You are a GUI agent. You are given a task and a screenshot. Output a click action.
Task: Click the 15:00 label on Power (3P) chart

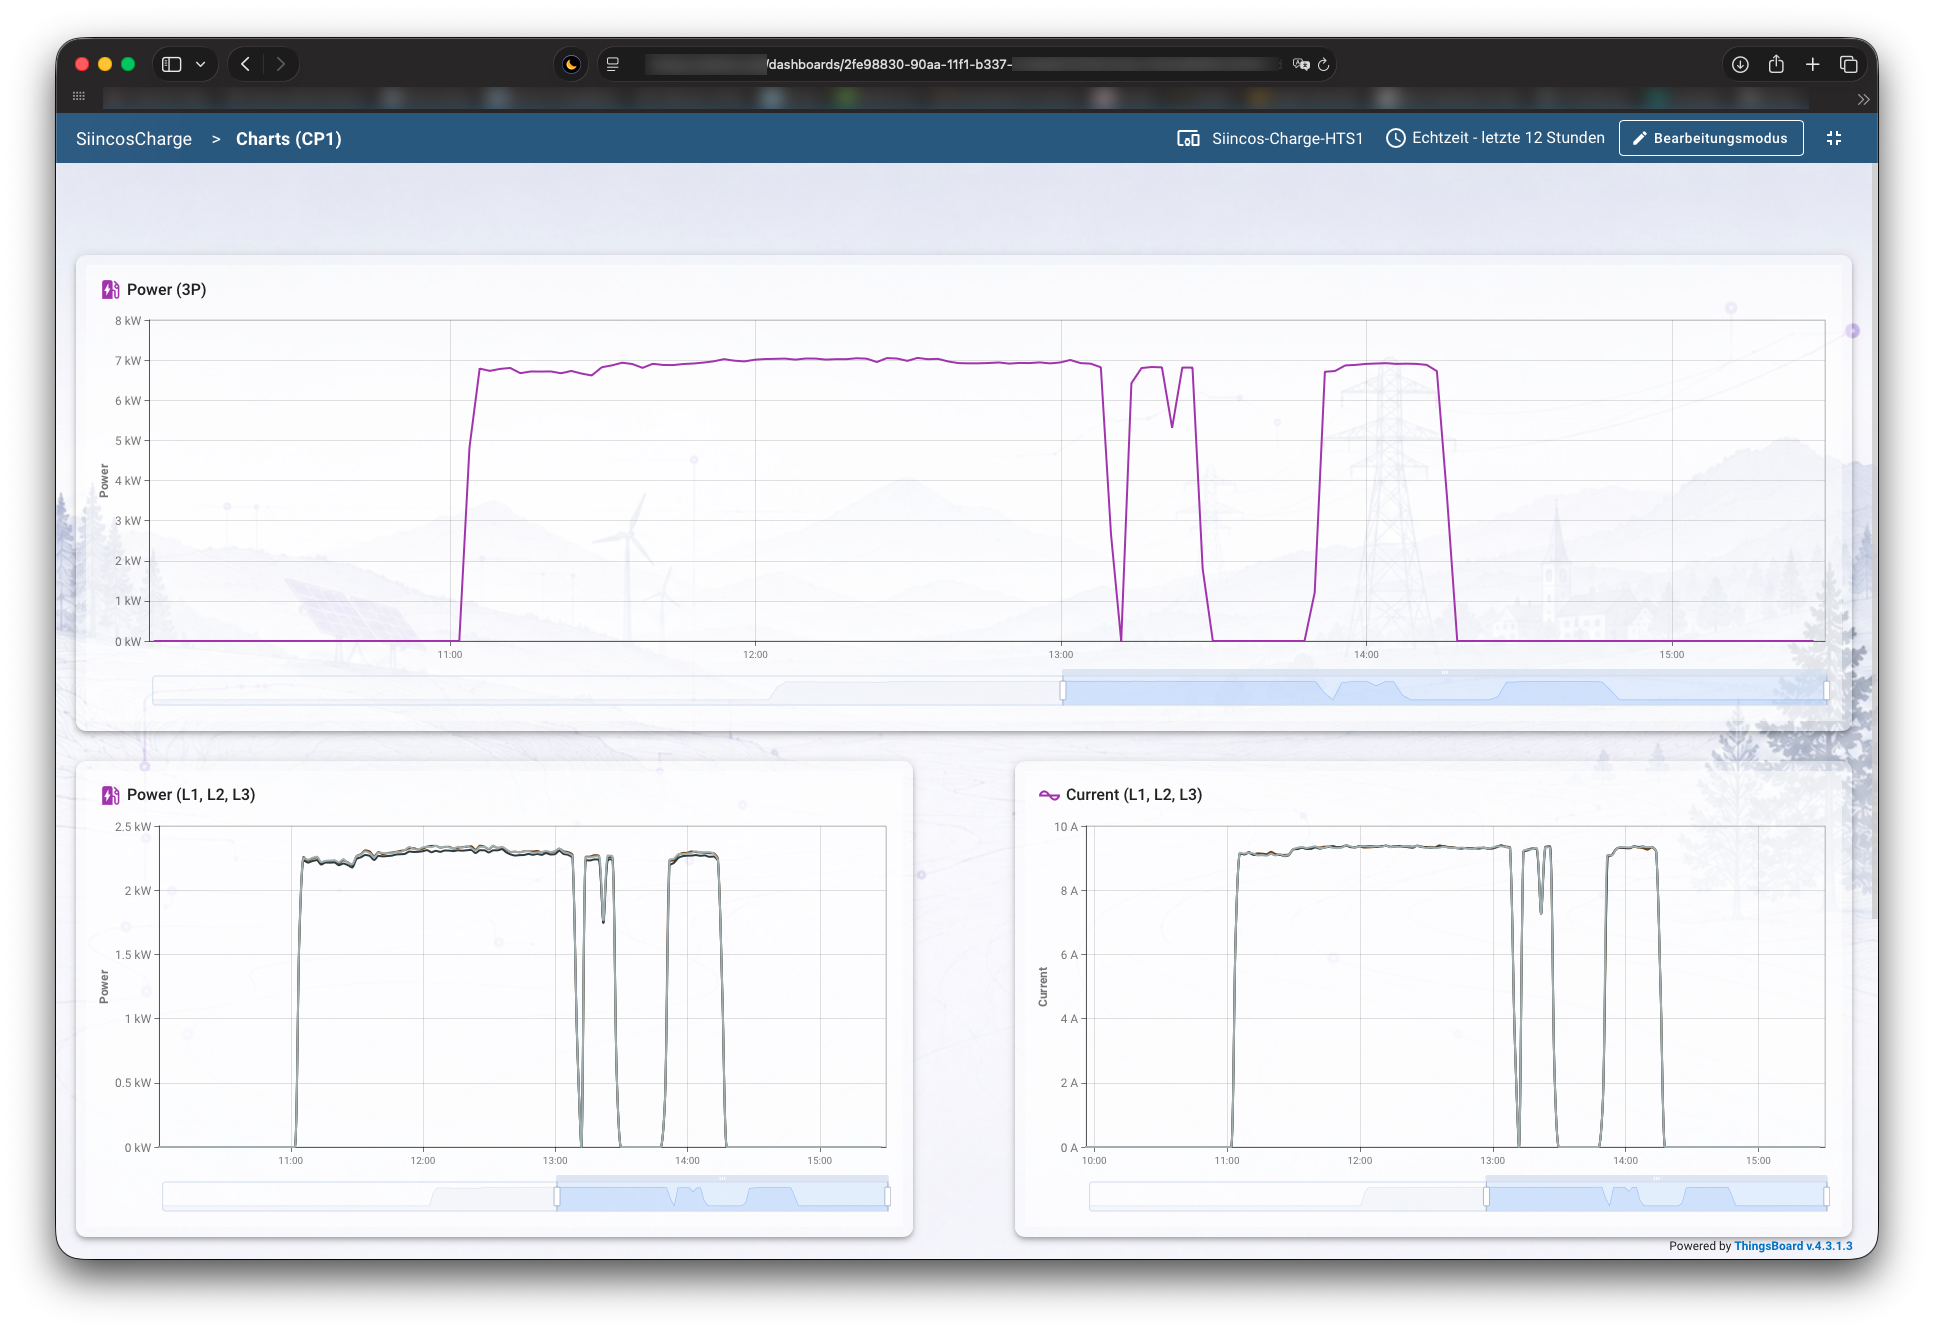click(1671, 655)
